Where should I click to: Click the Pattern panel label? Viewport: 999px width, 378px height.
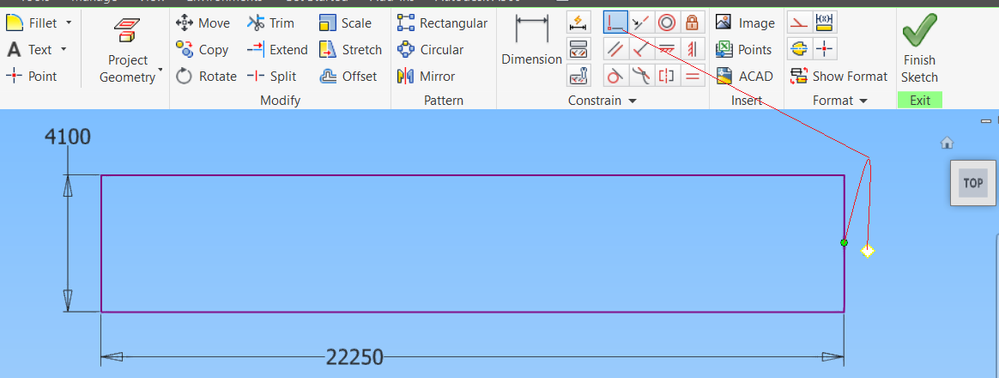443,101
